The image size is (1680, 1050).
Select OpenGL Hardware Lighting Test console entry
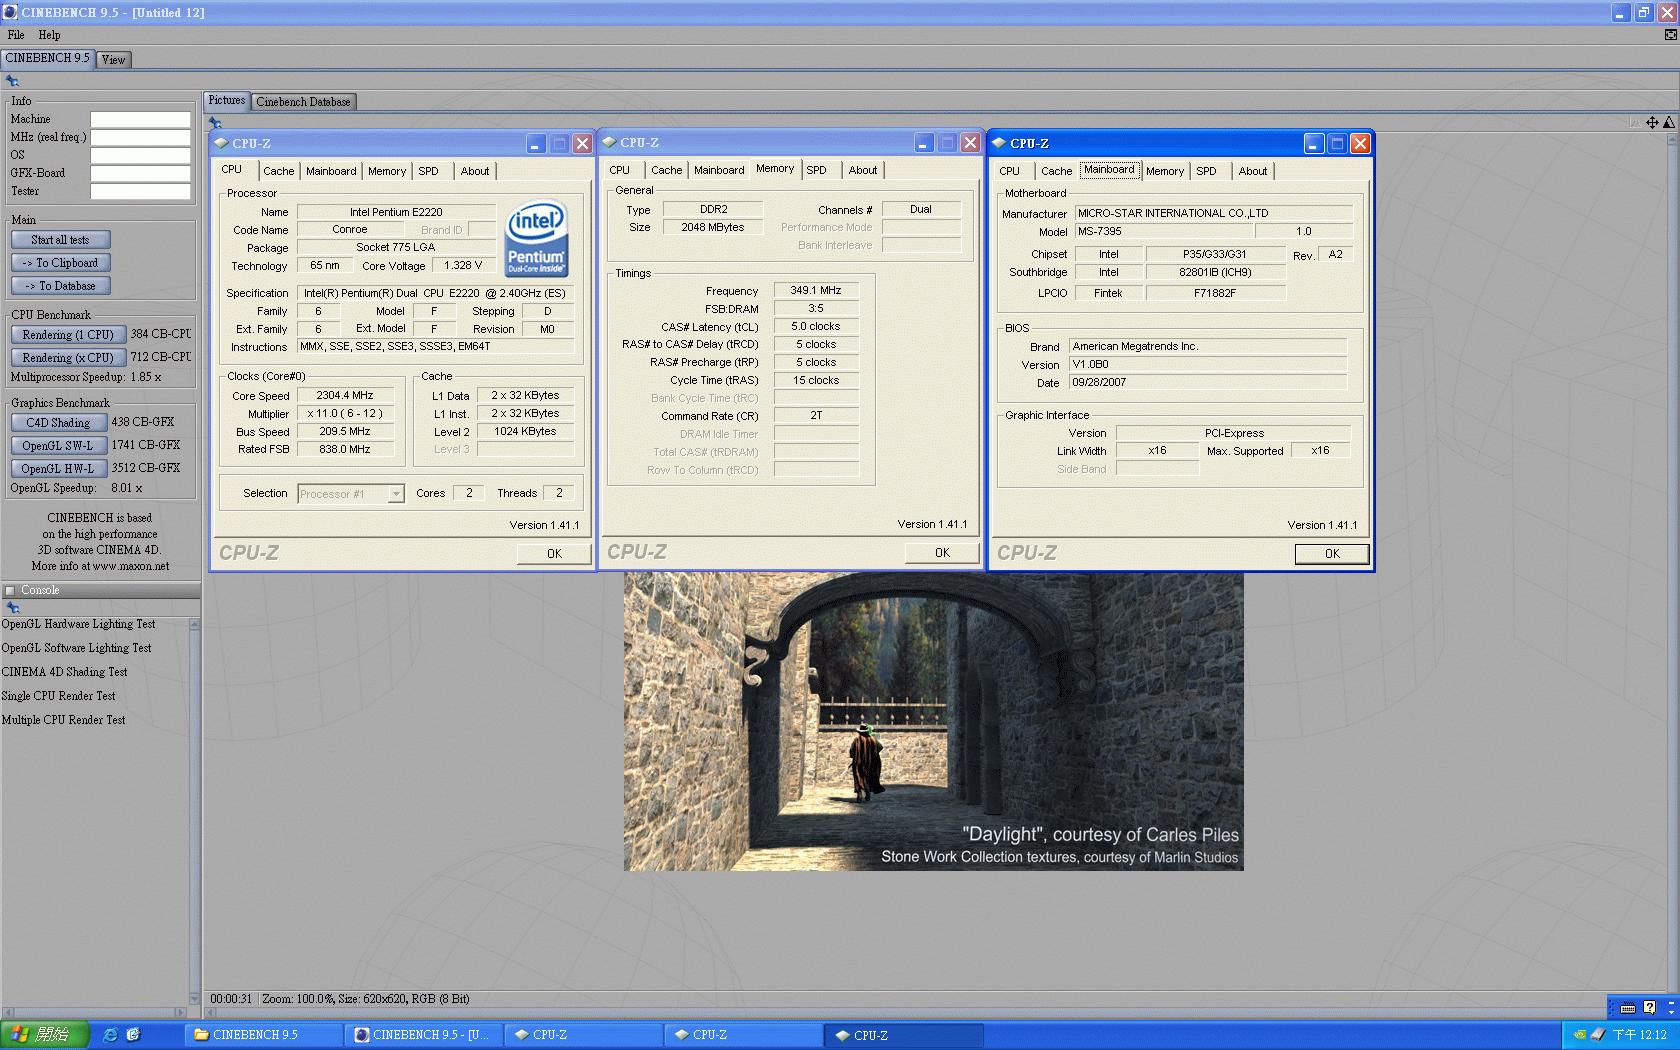click(x=79, y=624)
